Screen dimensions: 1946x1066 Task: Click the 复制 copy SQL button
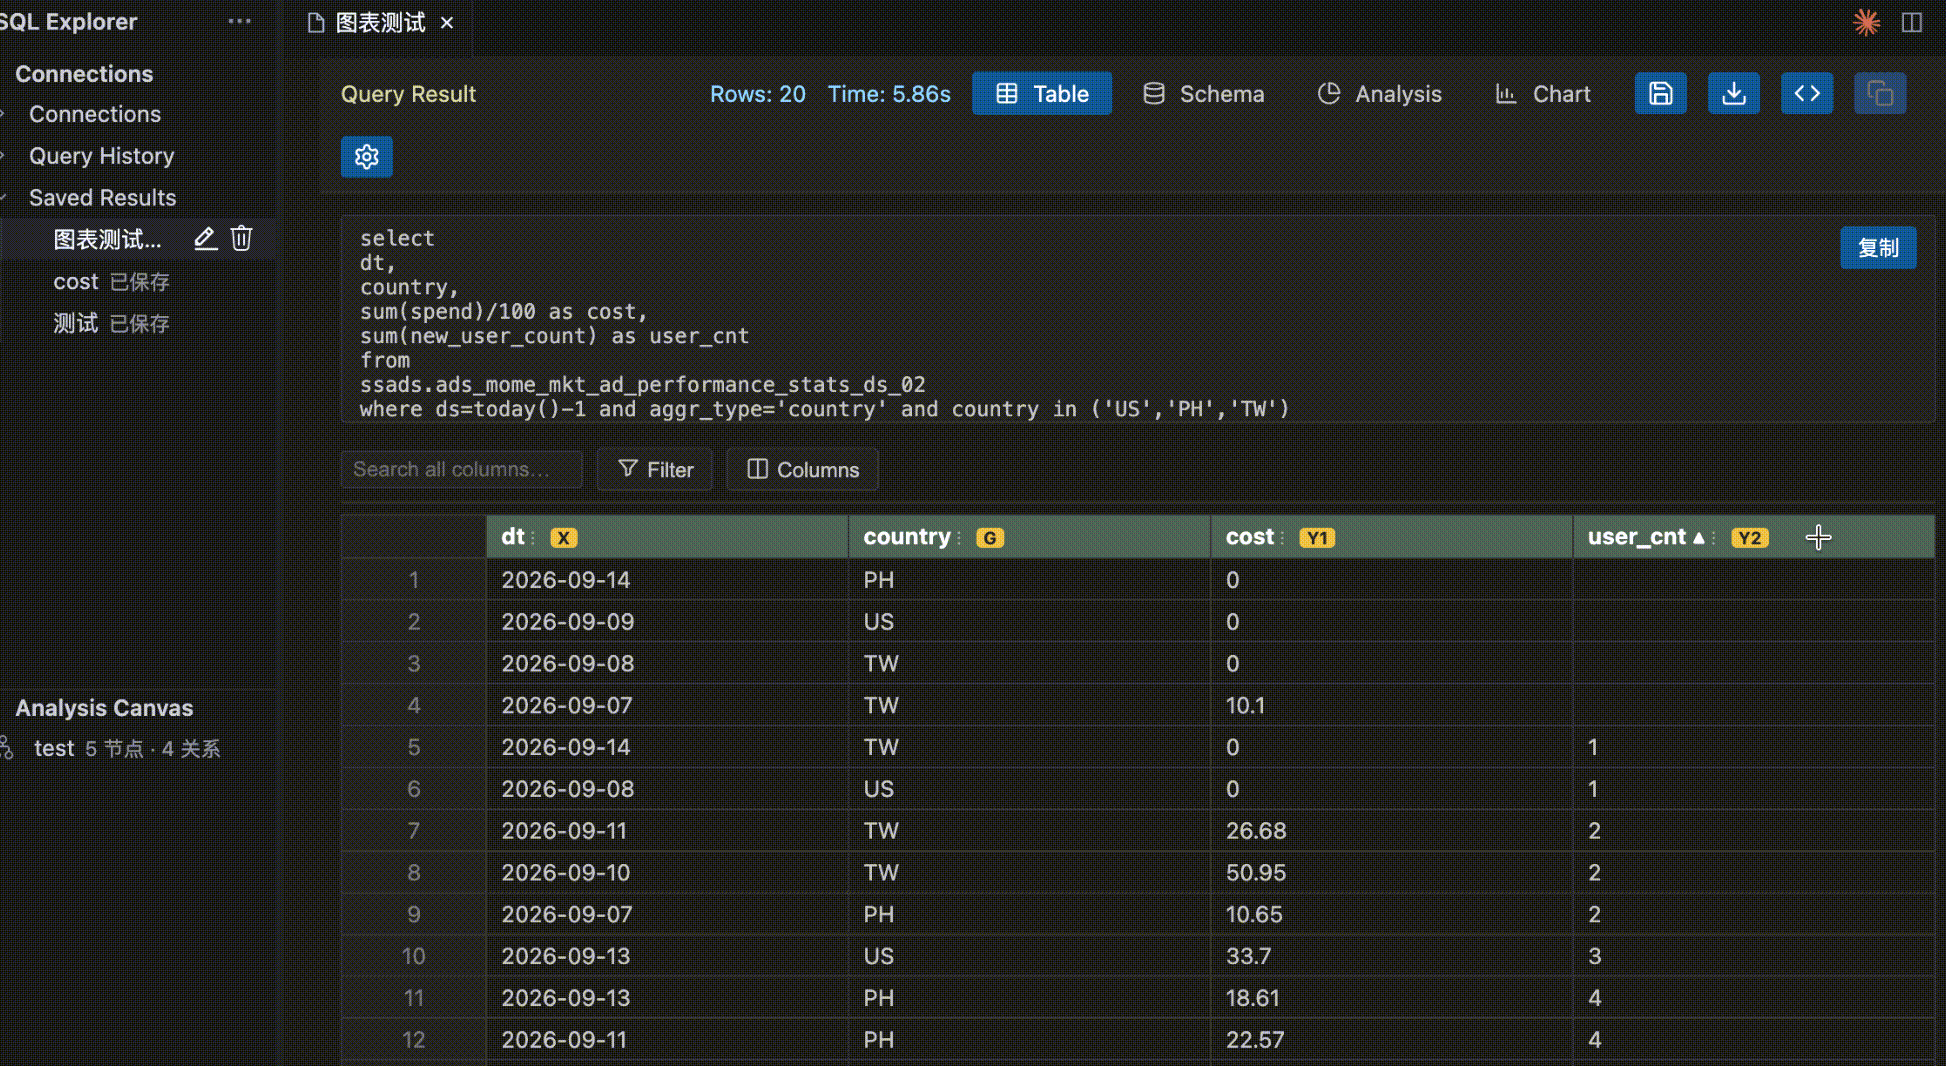(x=1878, y=248)
